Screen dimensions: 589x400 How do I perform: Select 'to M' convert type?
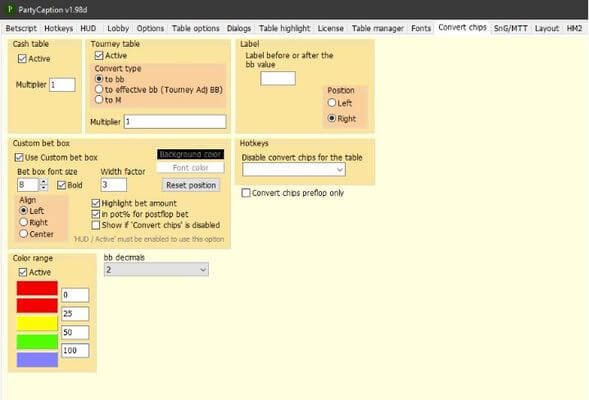(99, 100)
